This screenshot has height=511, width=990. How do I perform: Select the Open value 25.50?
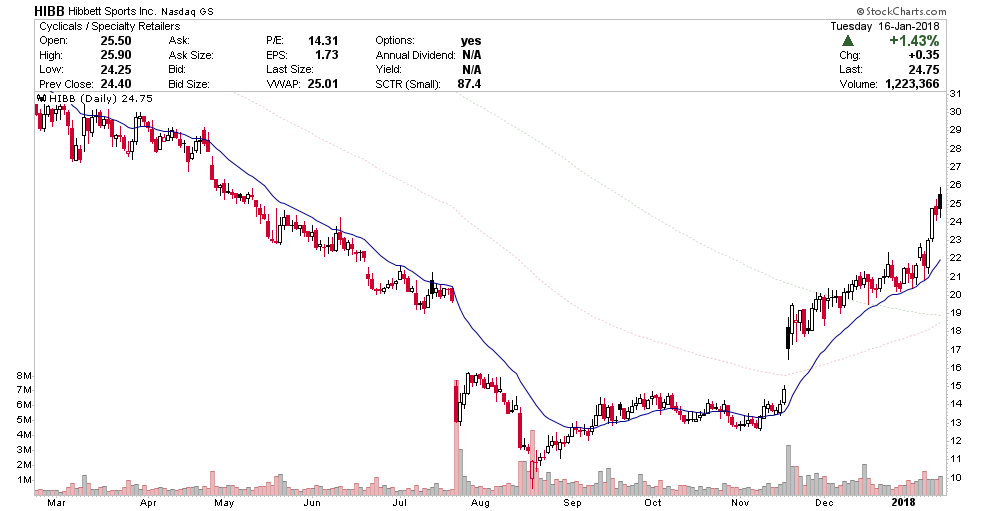[x=116, y=41]
